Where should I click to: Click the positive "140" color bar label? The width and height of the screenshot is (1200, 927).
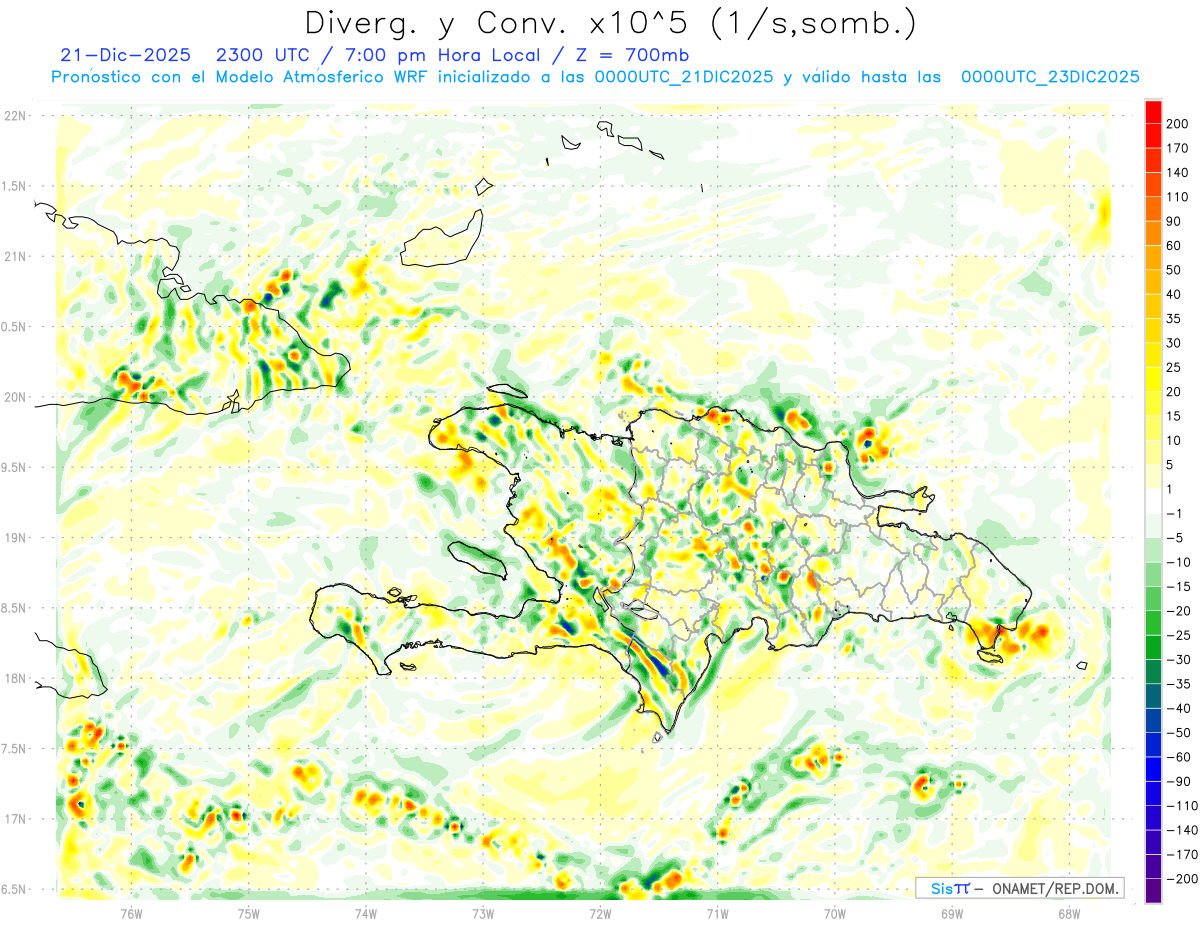[1177, 173]
